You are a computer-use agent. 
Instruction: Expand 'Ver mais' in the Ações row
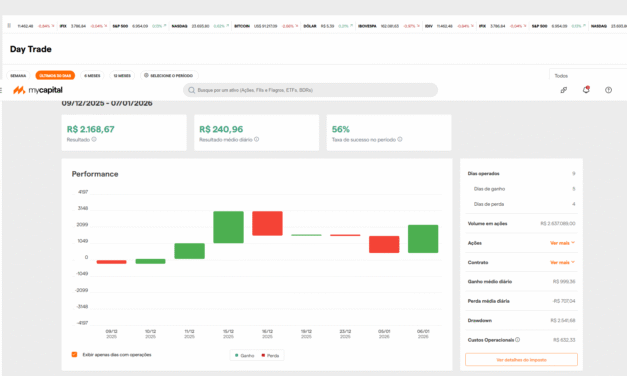[562, 243]
